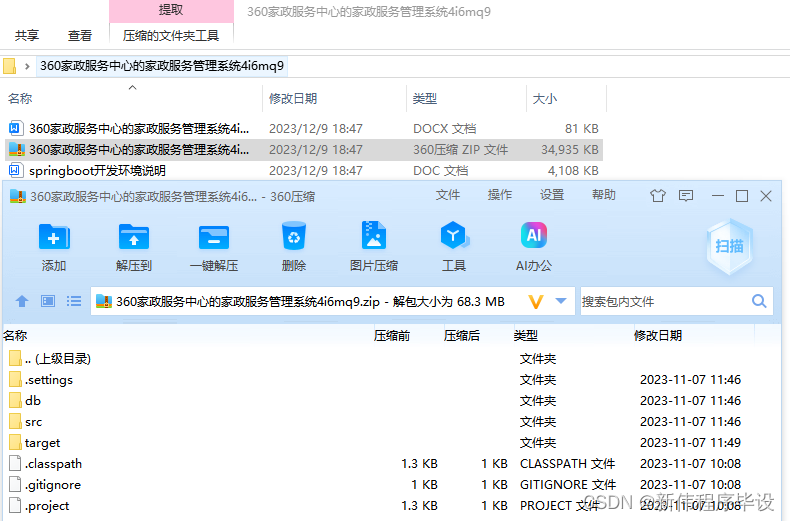Click the .classpath file icon
Screen dimensions: 790x521
tap(16, 464)
